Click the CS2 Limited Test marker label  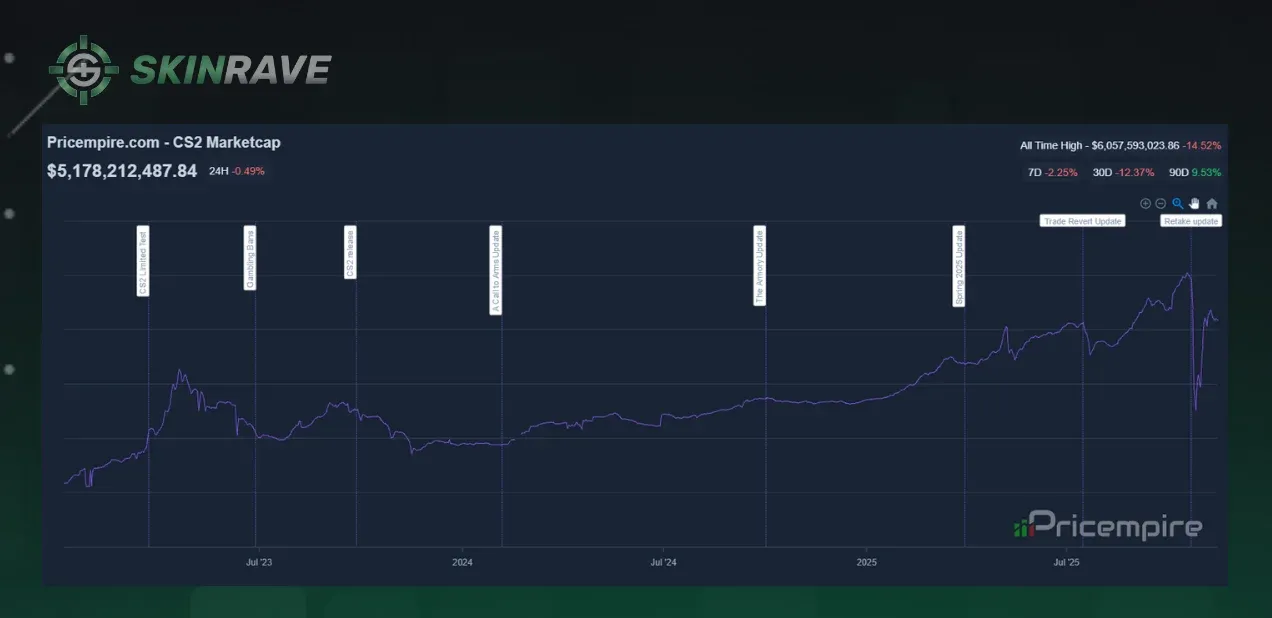(142, 261)
